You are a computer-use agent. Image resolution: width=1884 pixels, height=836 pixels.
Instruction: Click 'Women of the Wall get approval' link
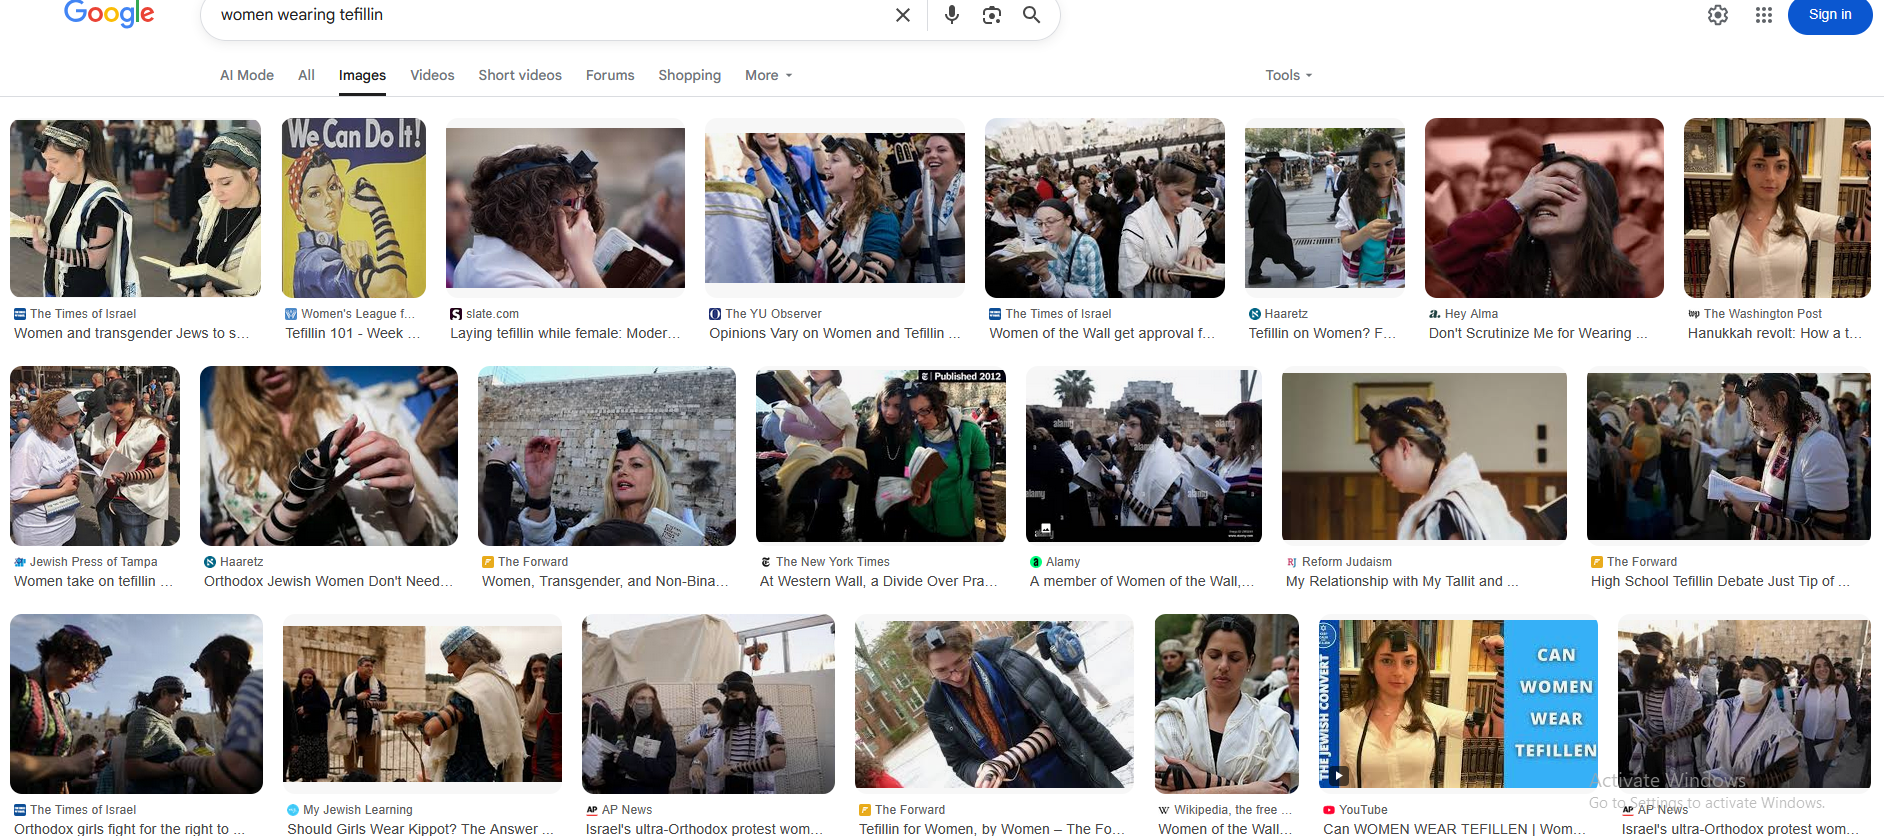coord(1102,333)
